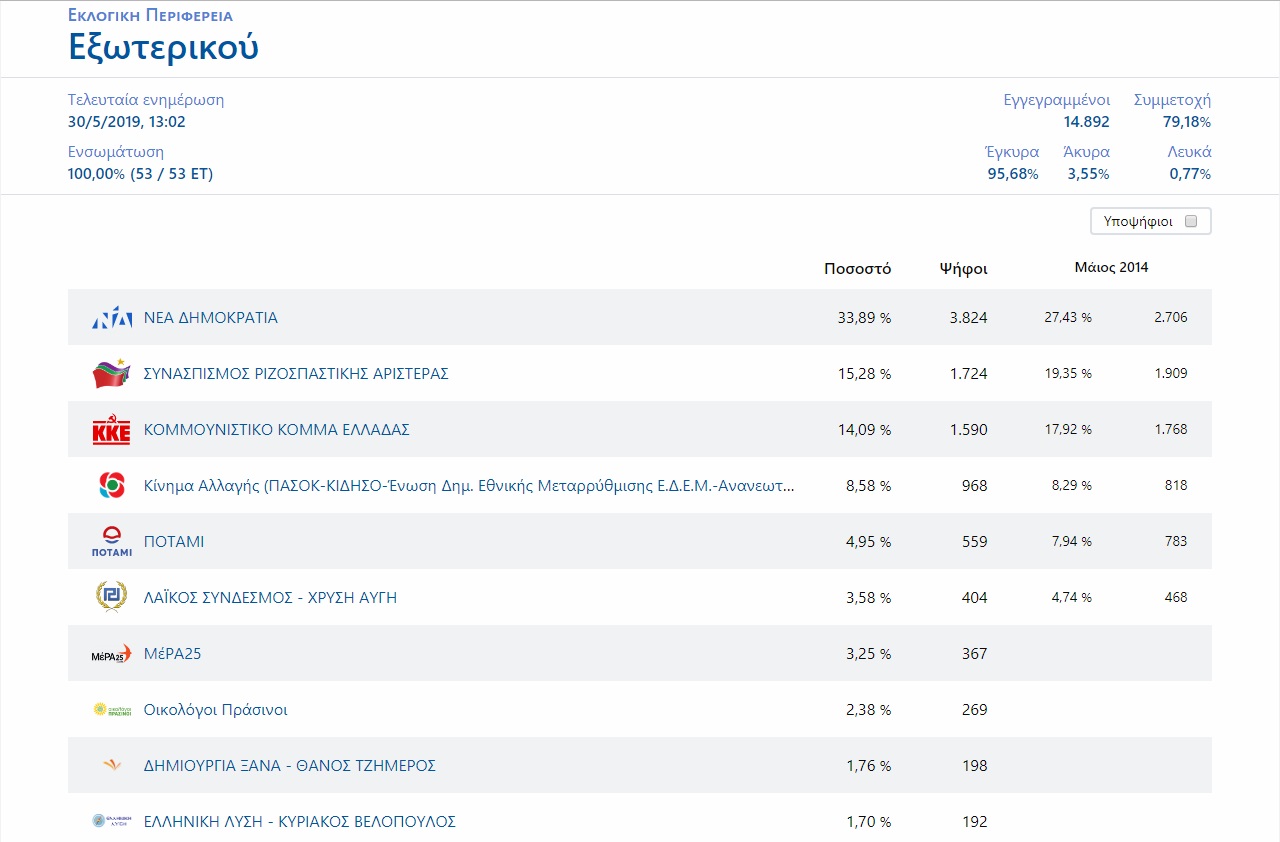
Task: Click the Κίνημα Αλλαγής party logo
Action: [111, 486]
